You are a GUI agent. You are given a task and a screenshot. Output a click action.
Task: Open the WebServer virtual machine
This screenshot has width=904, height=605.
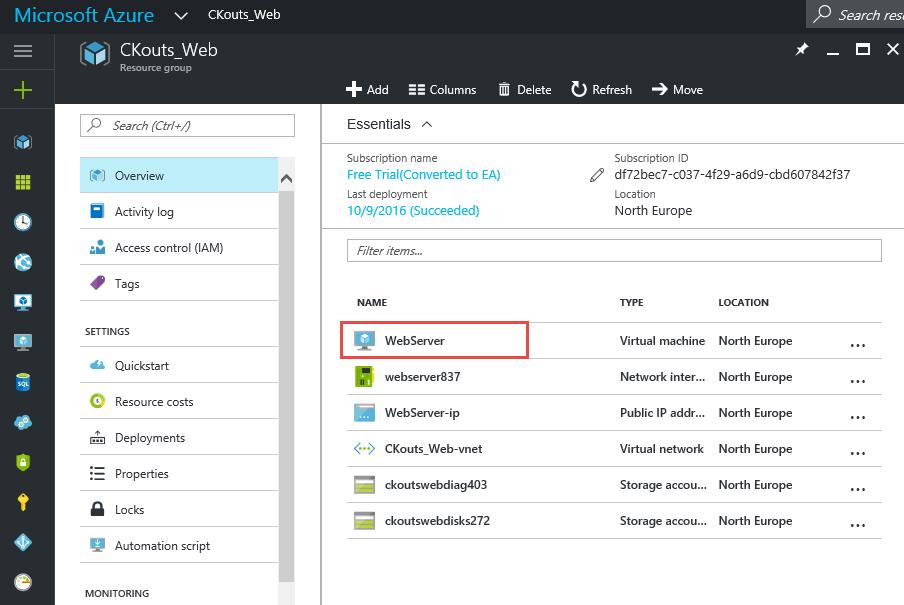tap(415, 341)
